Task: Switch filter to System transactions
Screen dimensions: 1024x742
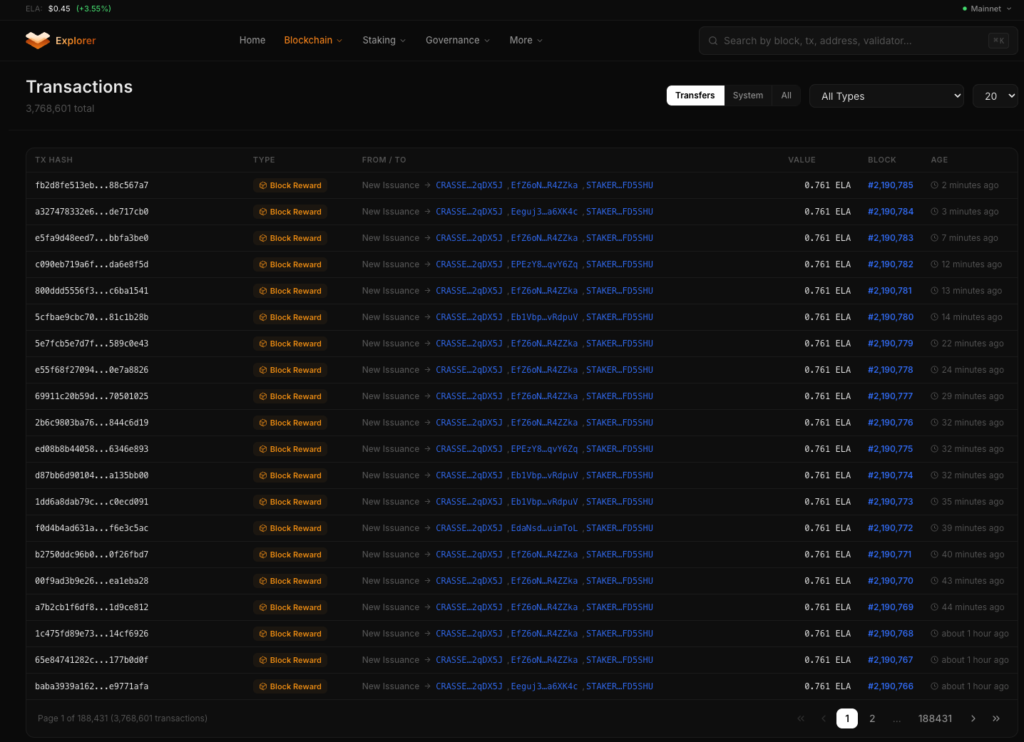Action: point(747,96)
